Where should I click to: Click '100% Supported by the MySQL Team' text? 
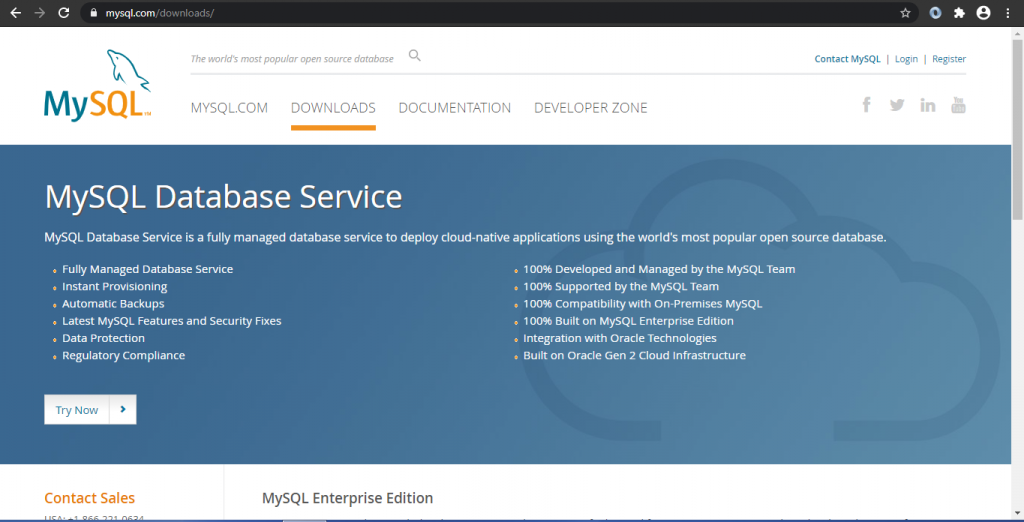pos(621,286)
